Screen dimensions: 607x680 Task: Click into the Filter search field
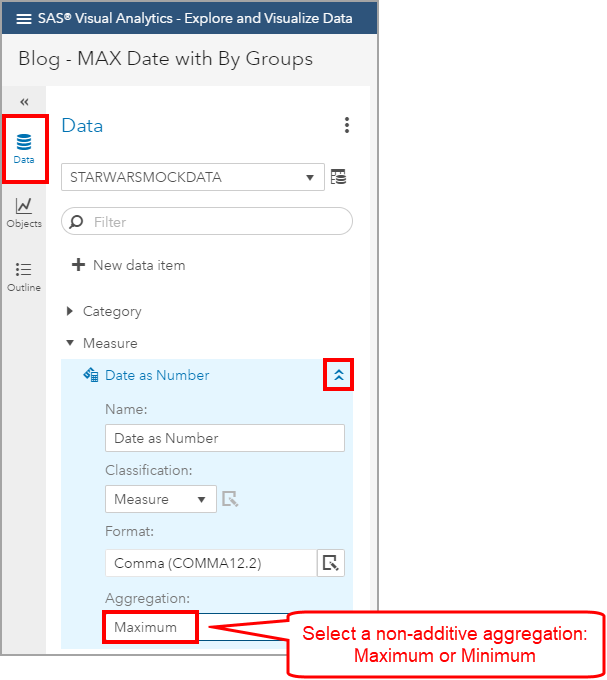click(x=207, y=222)
